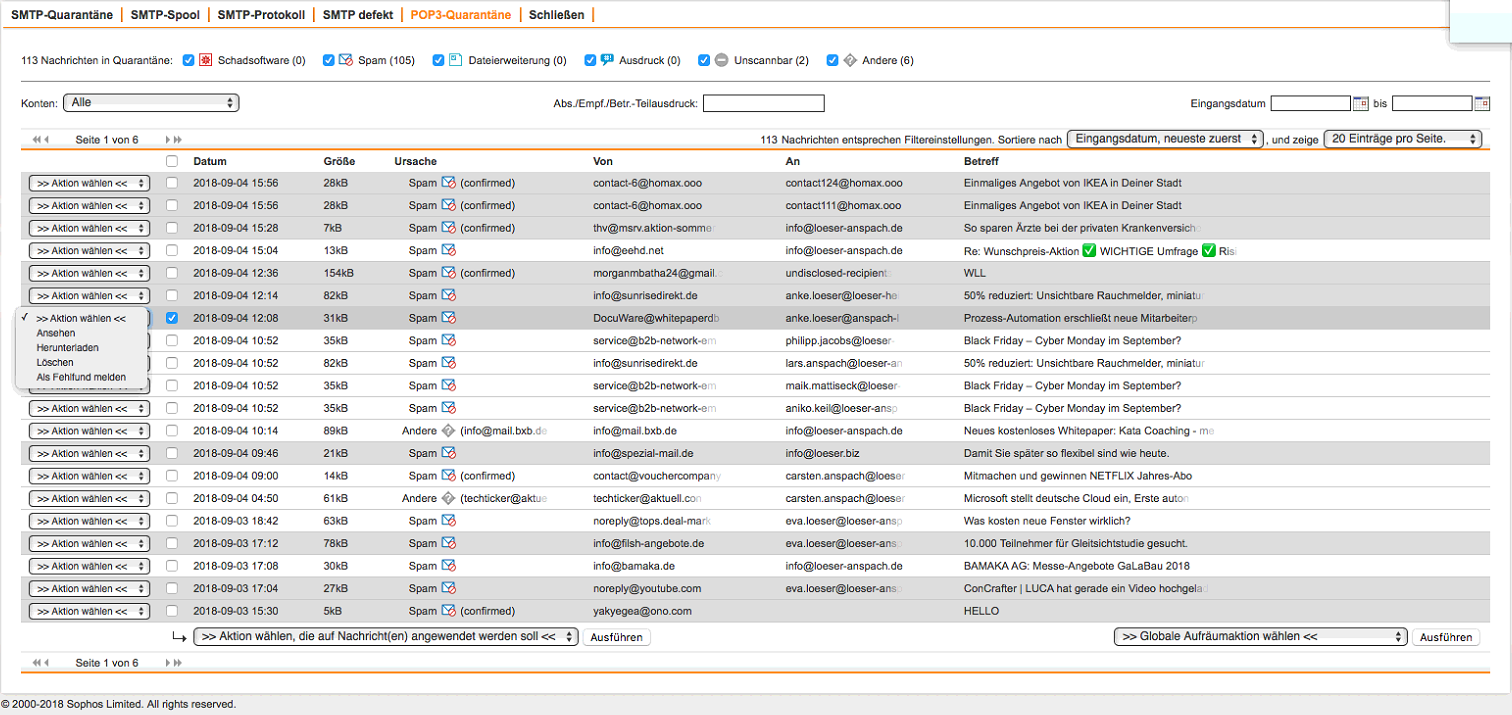Click spam icon in morganmbatha24@gmail row
Screen dimensions: 1512x715
click(x=449, y=273)
